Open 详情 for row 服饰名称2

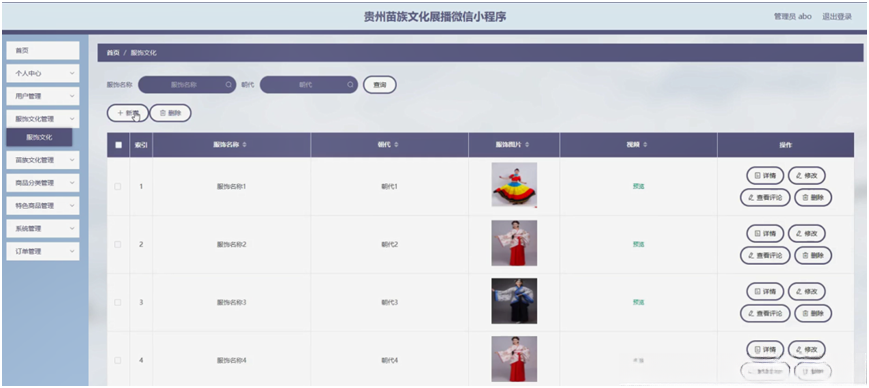pos(765,234)
